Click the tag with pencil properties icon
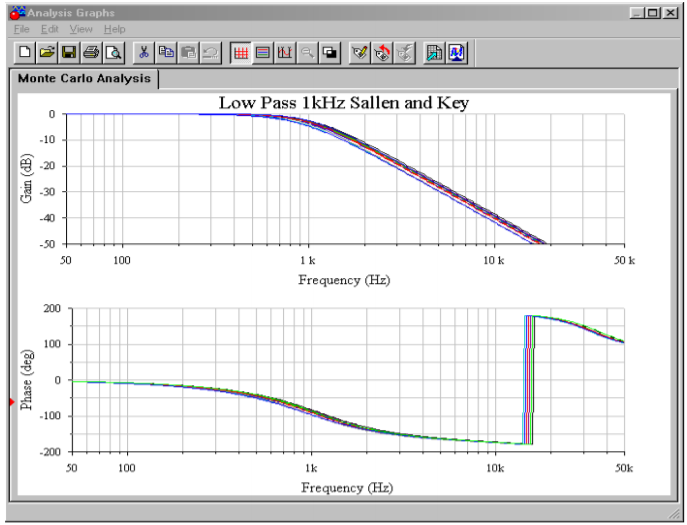 tap(360, 53)
